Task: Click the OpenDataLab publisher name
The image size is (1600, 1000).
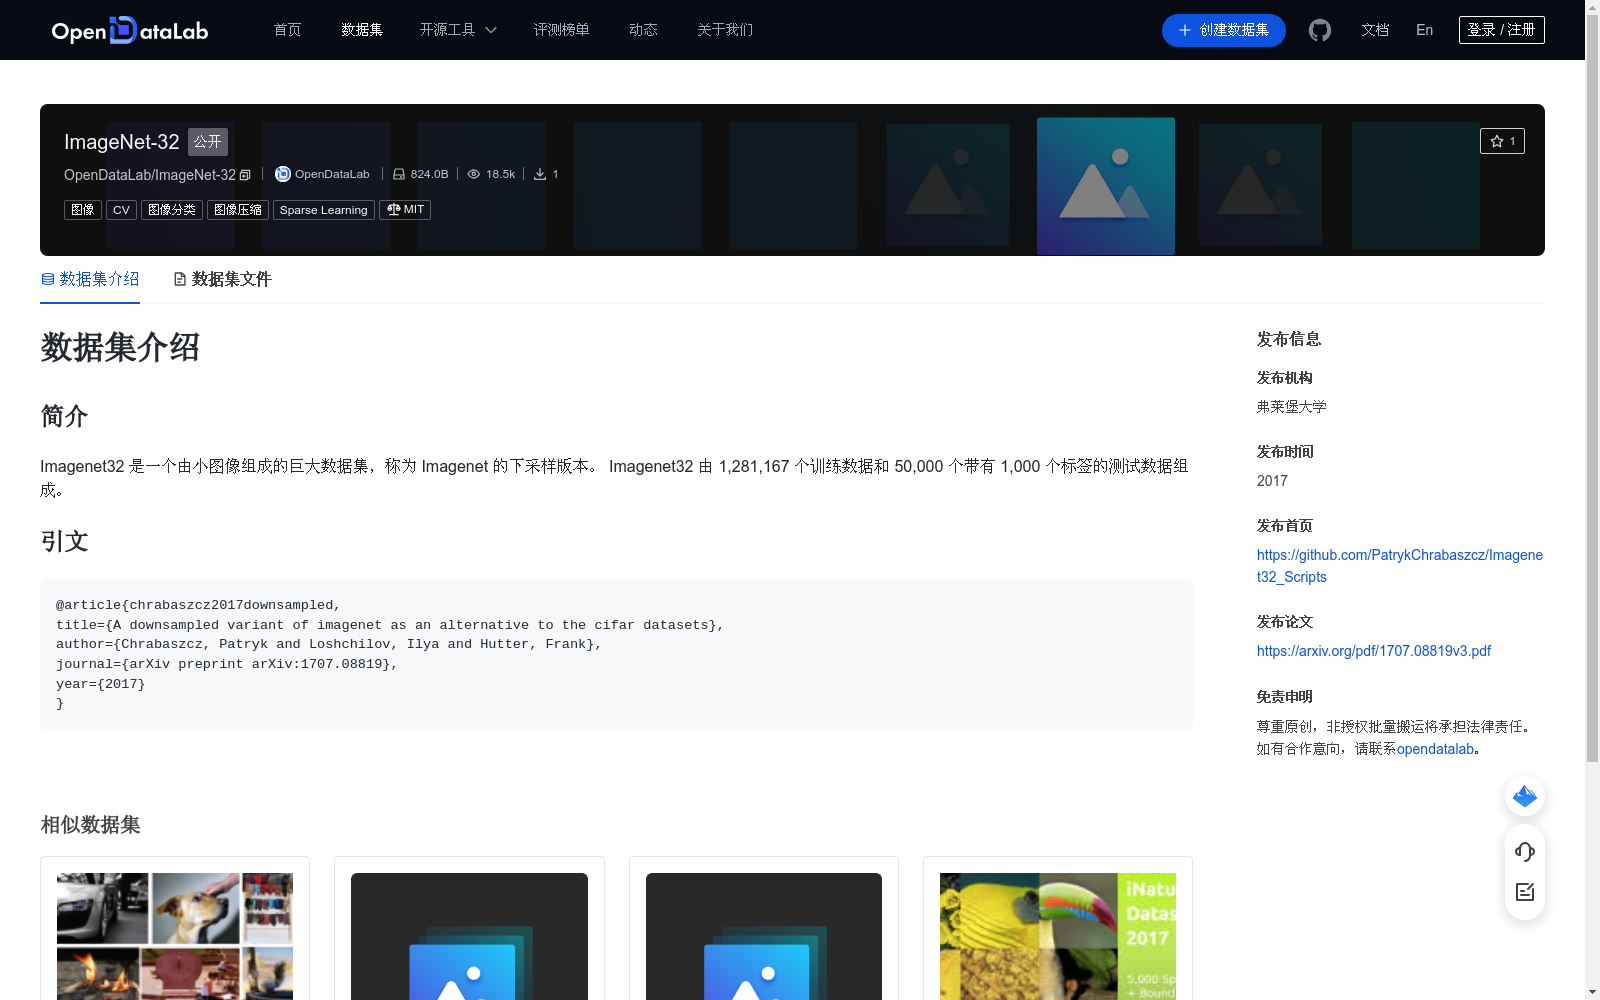Action: tap(332, 174)
